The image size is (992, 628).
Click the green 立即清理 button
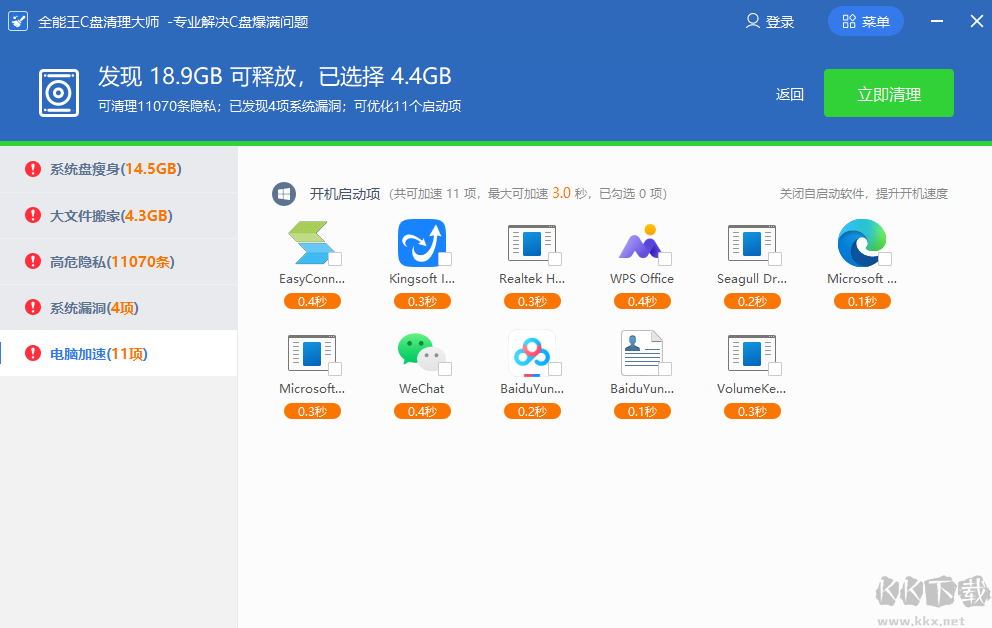pos(888,94)
